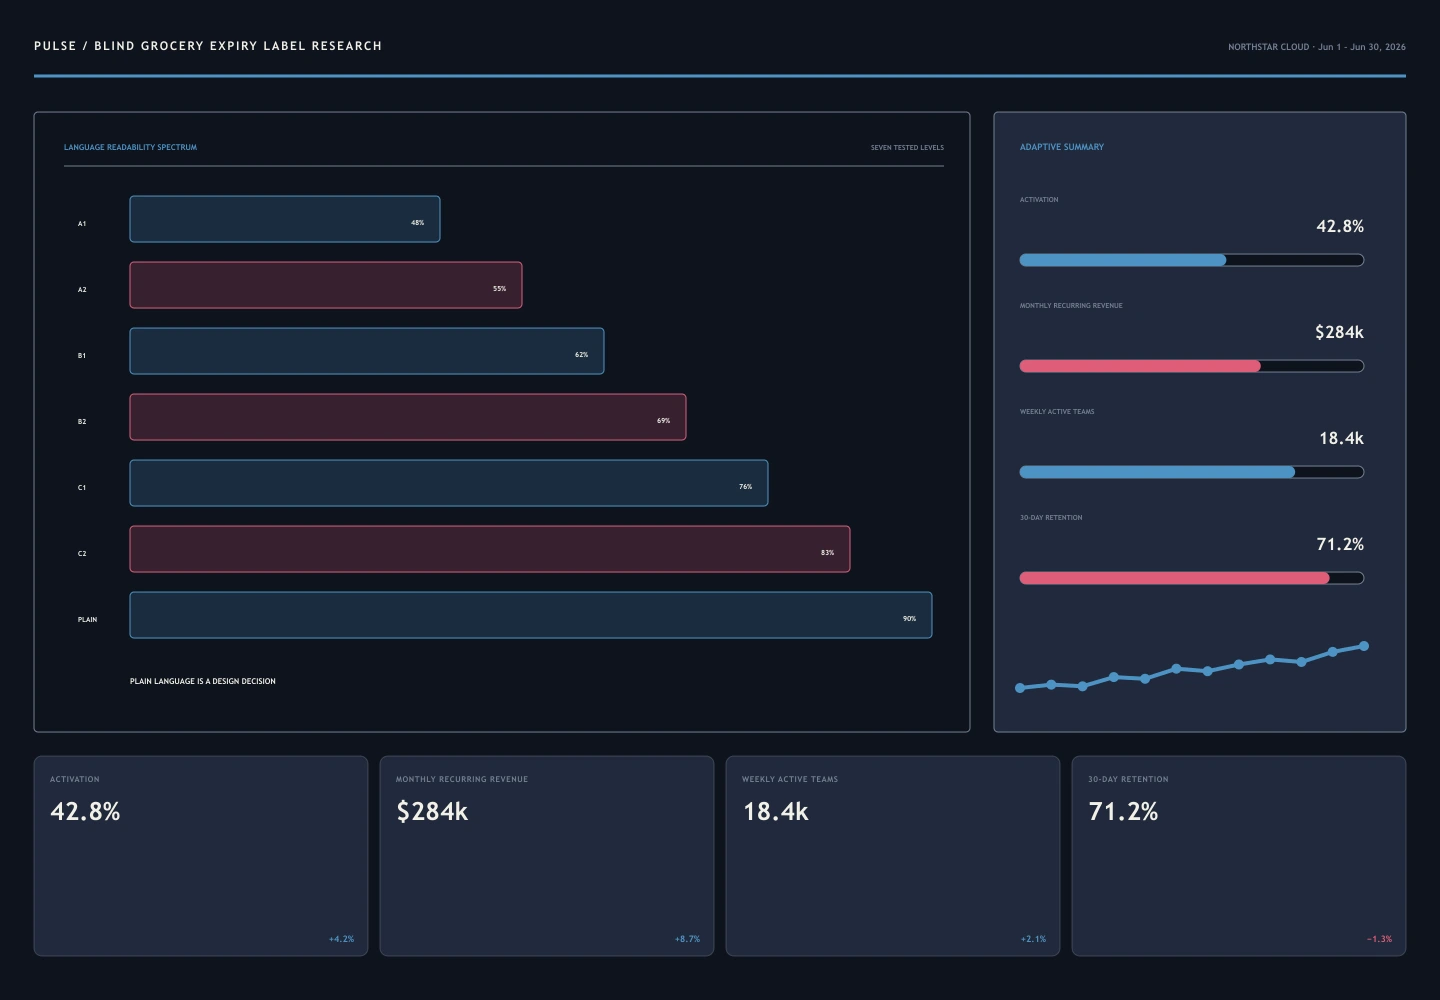
Task: Open the Weekly Active Teams 18.4k card
Action: [893, 856]
